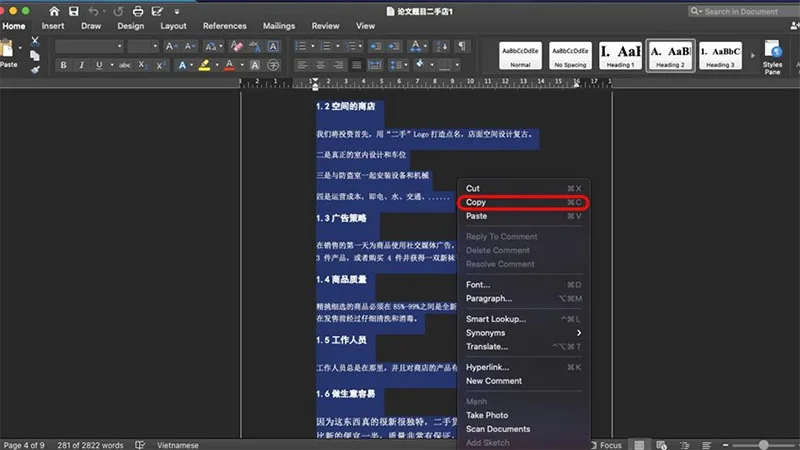Apply the Normal style
This screenshot has height=450, width=800.
pos(520,56)
